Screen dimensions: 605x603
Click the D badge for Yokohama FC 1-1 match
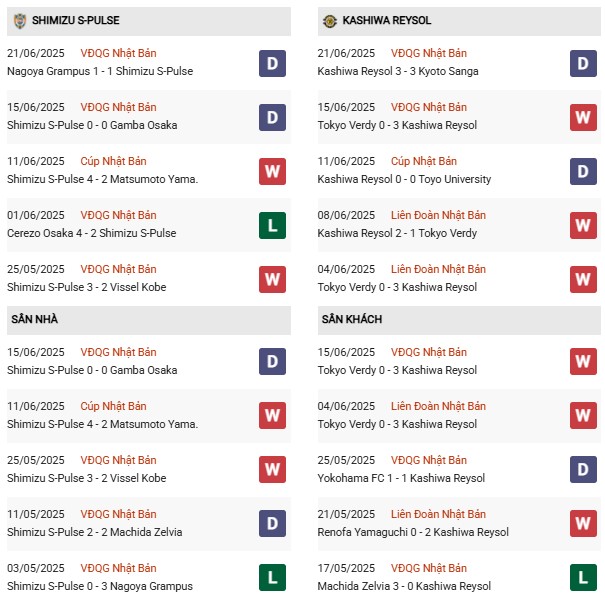pos(583,470)
